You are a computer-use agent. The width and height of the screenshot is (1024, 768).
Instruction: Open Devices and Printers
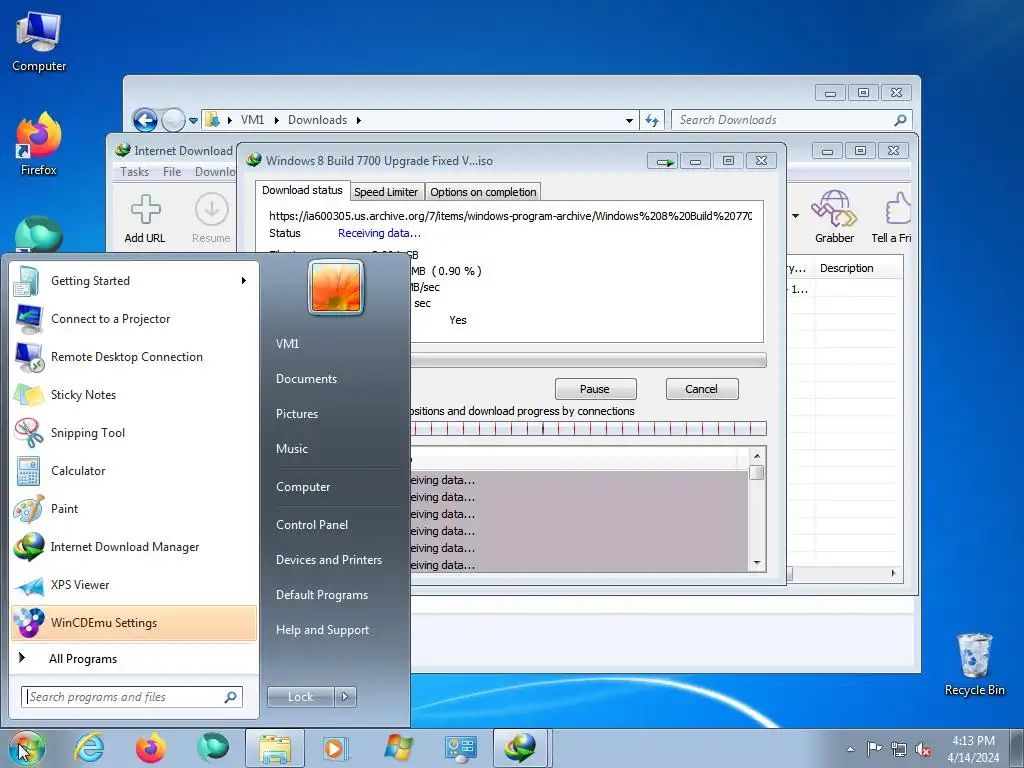328,560
